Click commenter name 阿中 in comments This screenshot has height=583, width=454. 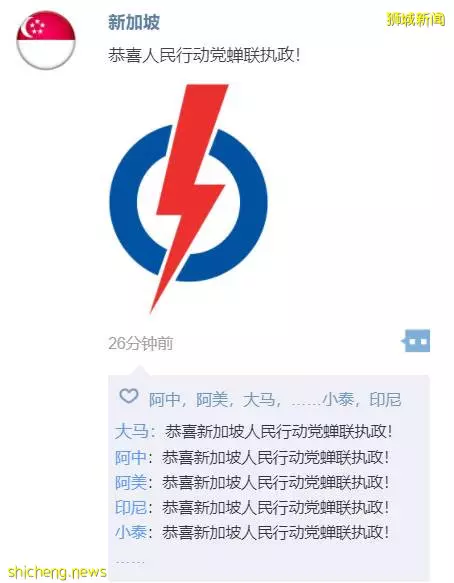[x=131, y=457]
